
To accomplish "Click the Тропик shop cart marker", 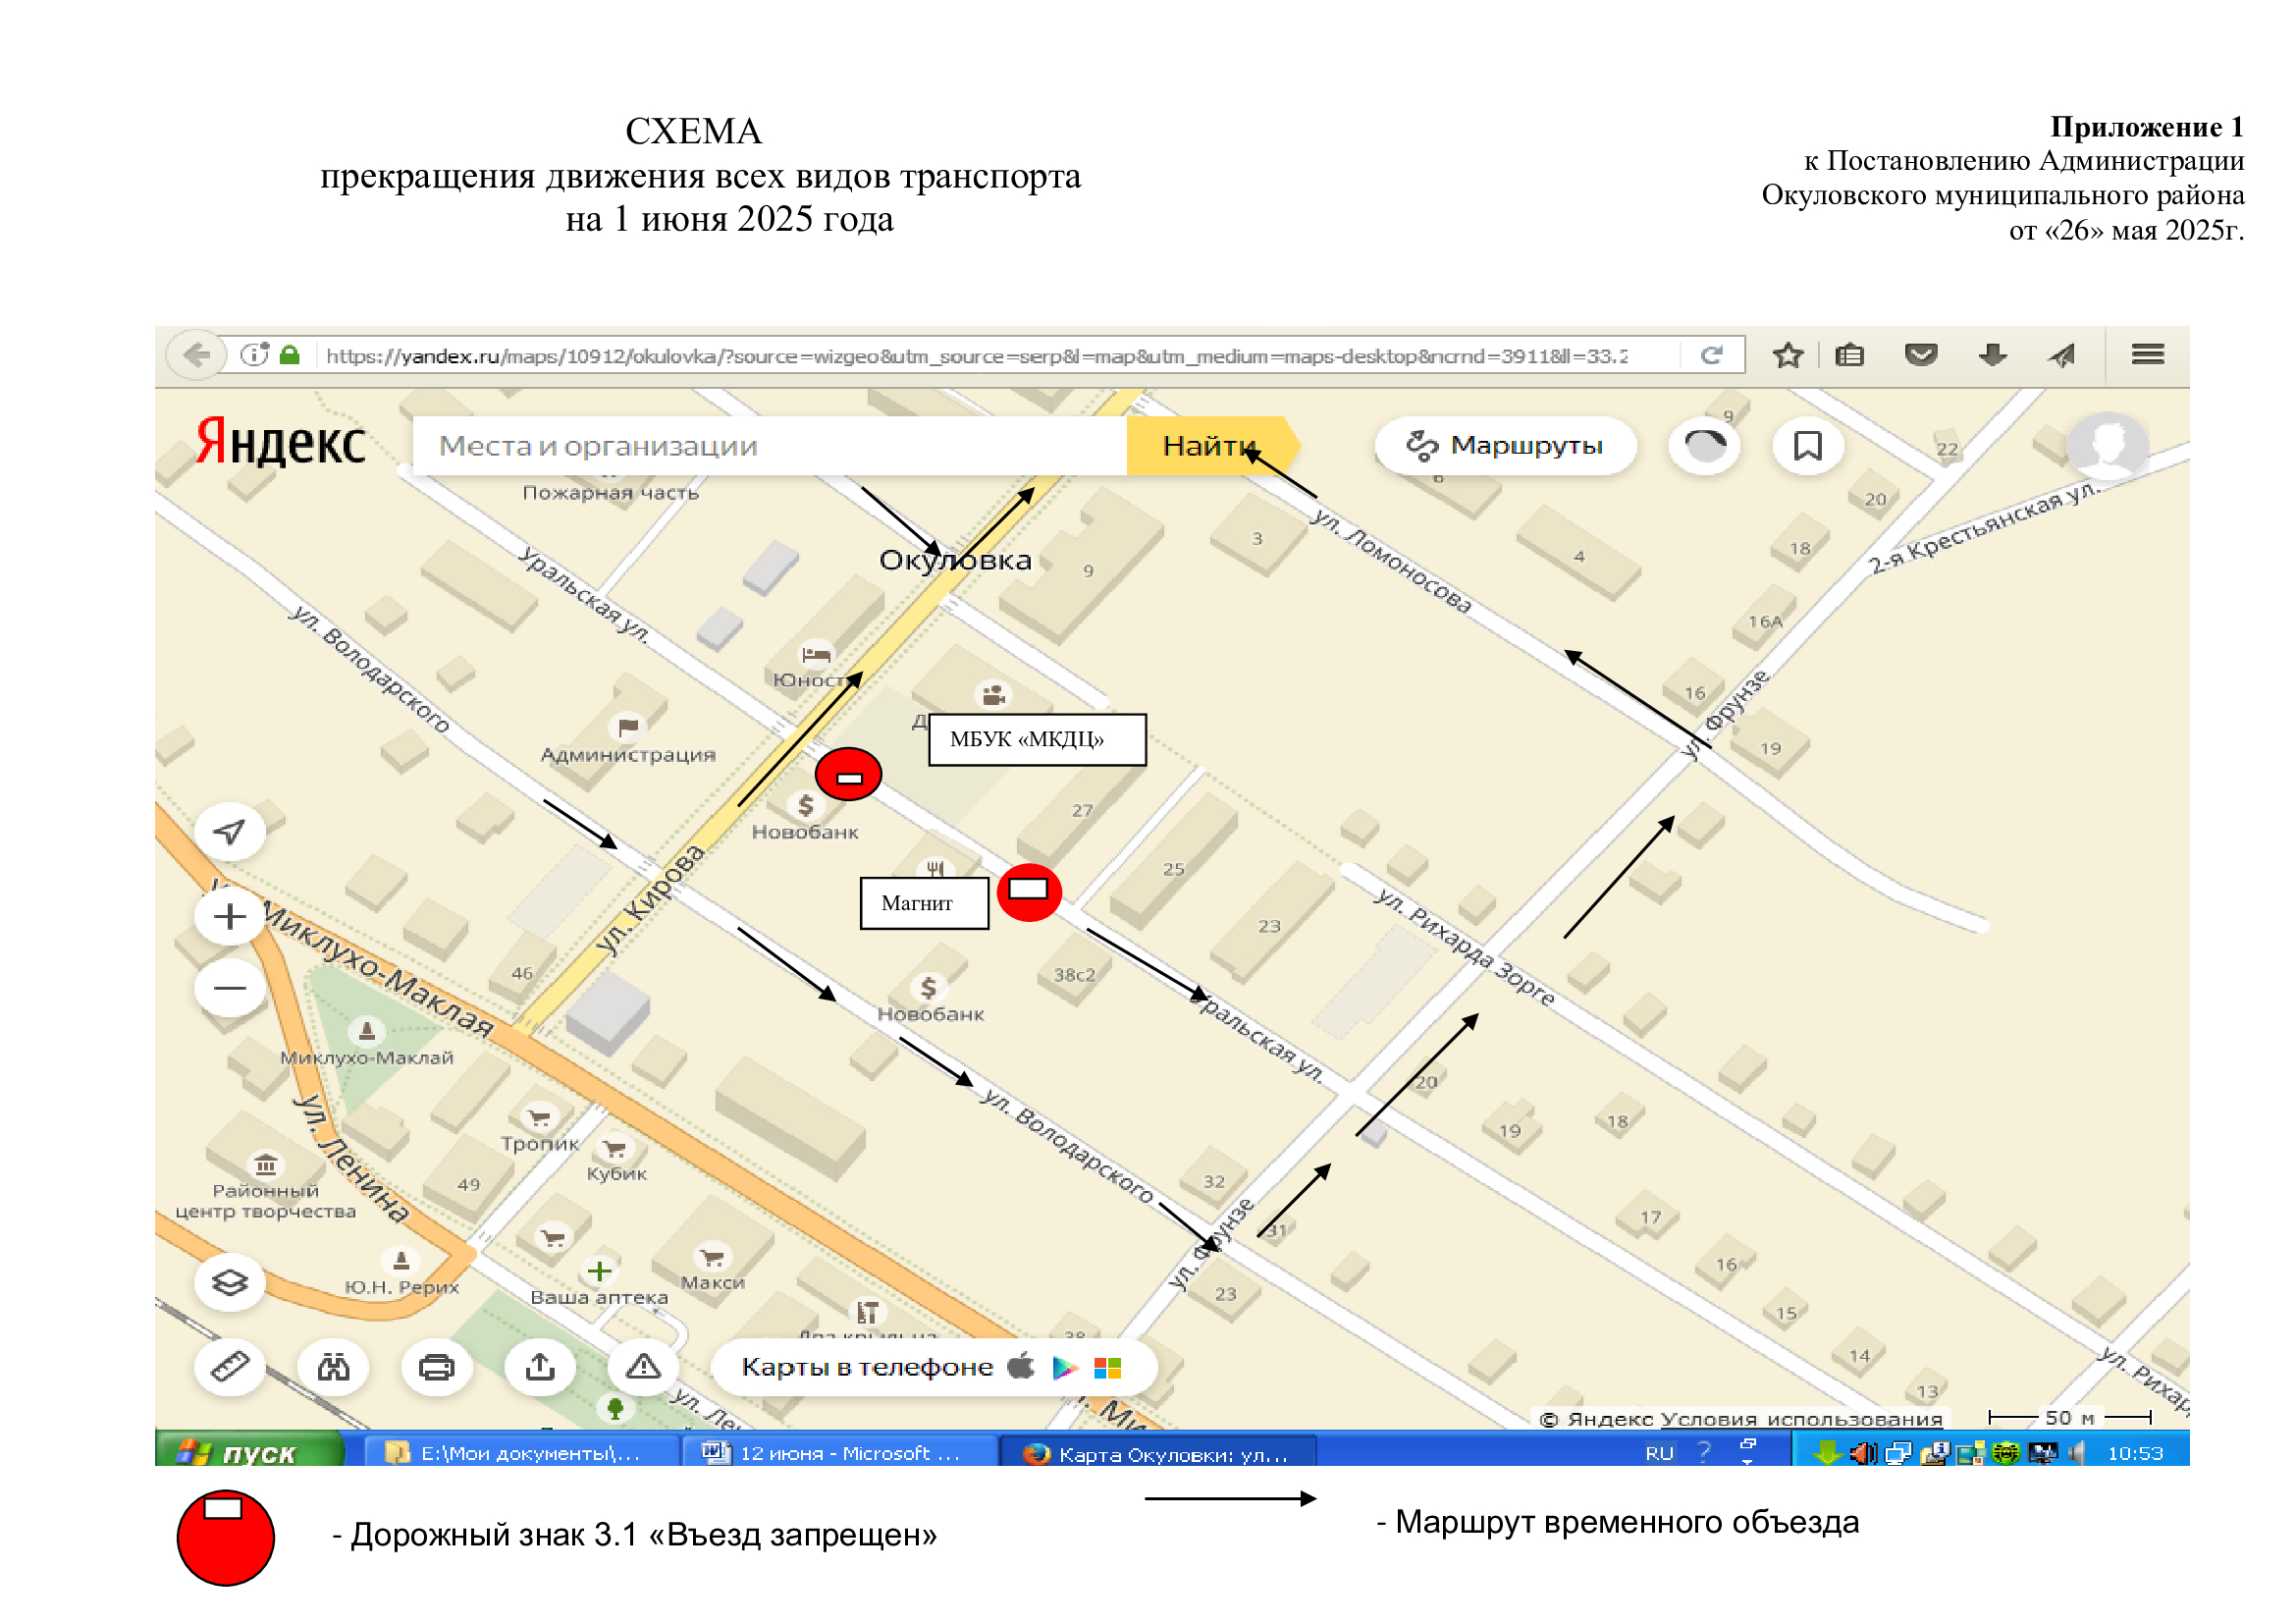I will tap(540, 1117).
